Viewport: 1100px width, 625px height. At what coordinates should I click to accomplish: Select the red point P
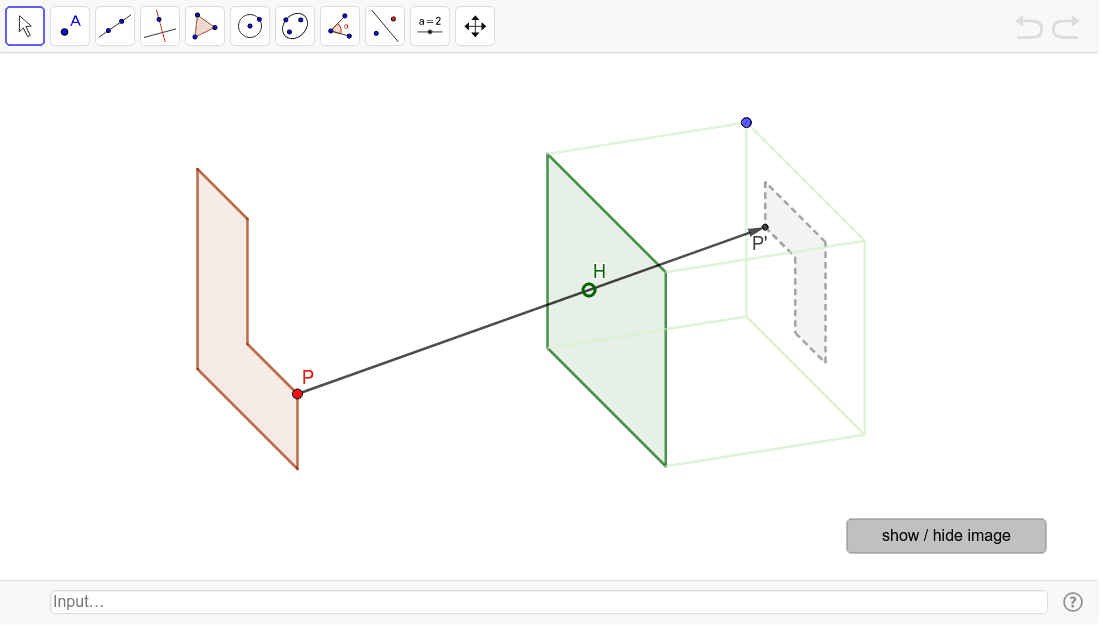[298, 393]
